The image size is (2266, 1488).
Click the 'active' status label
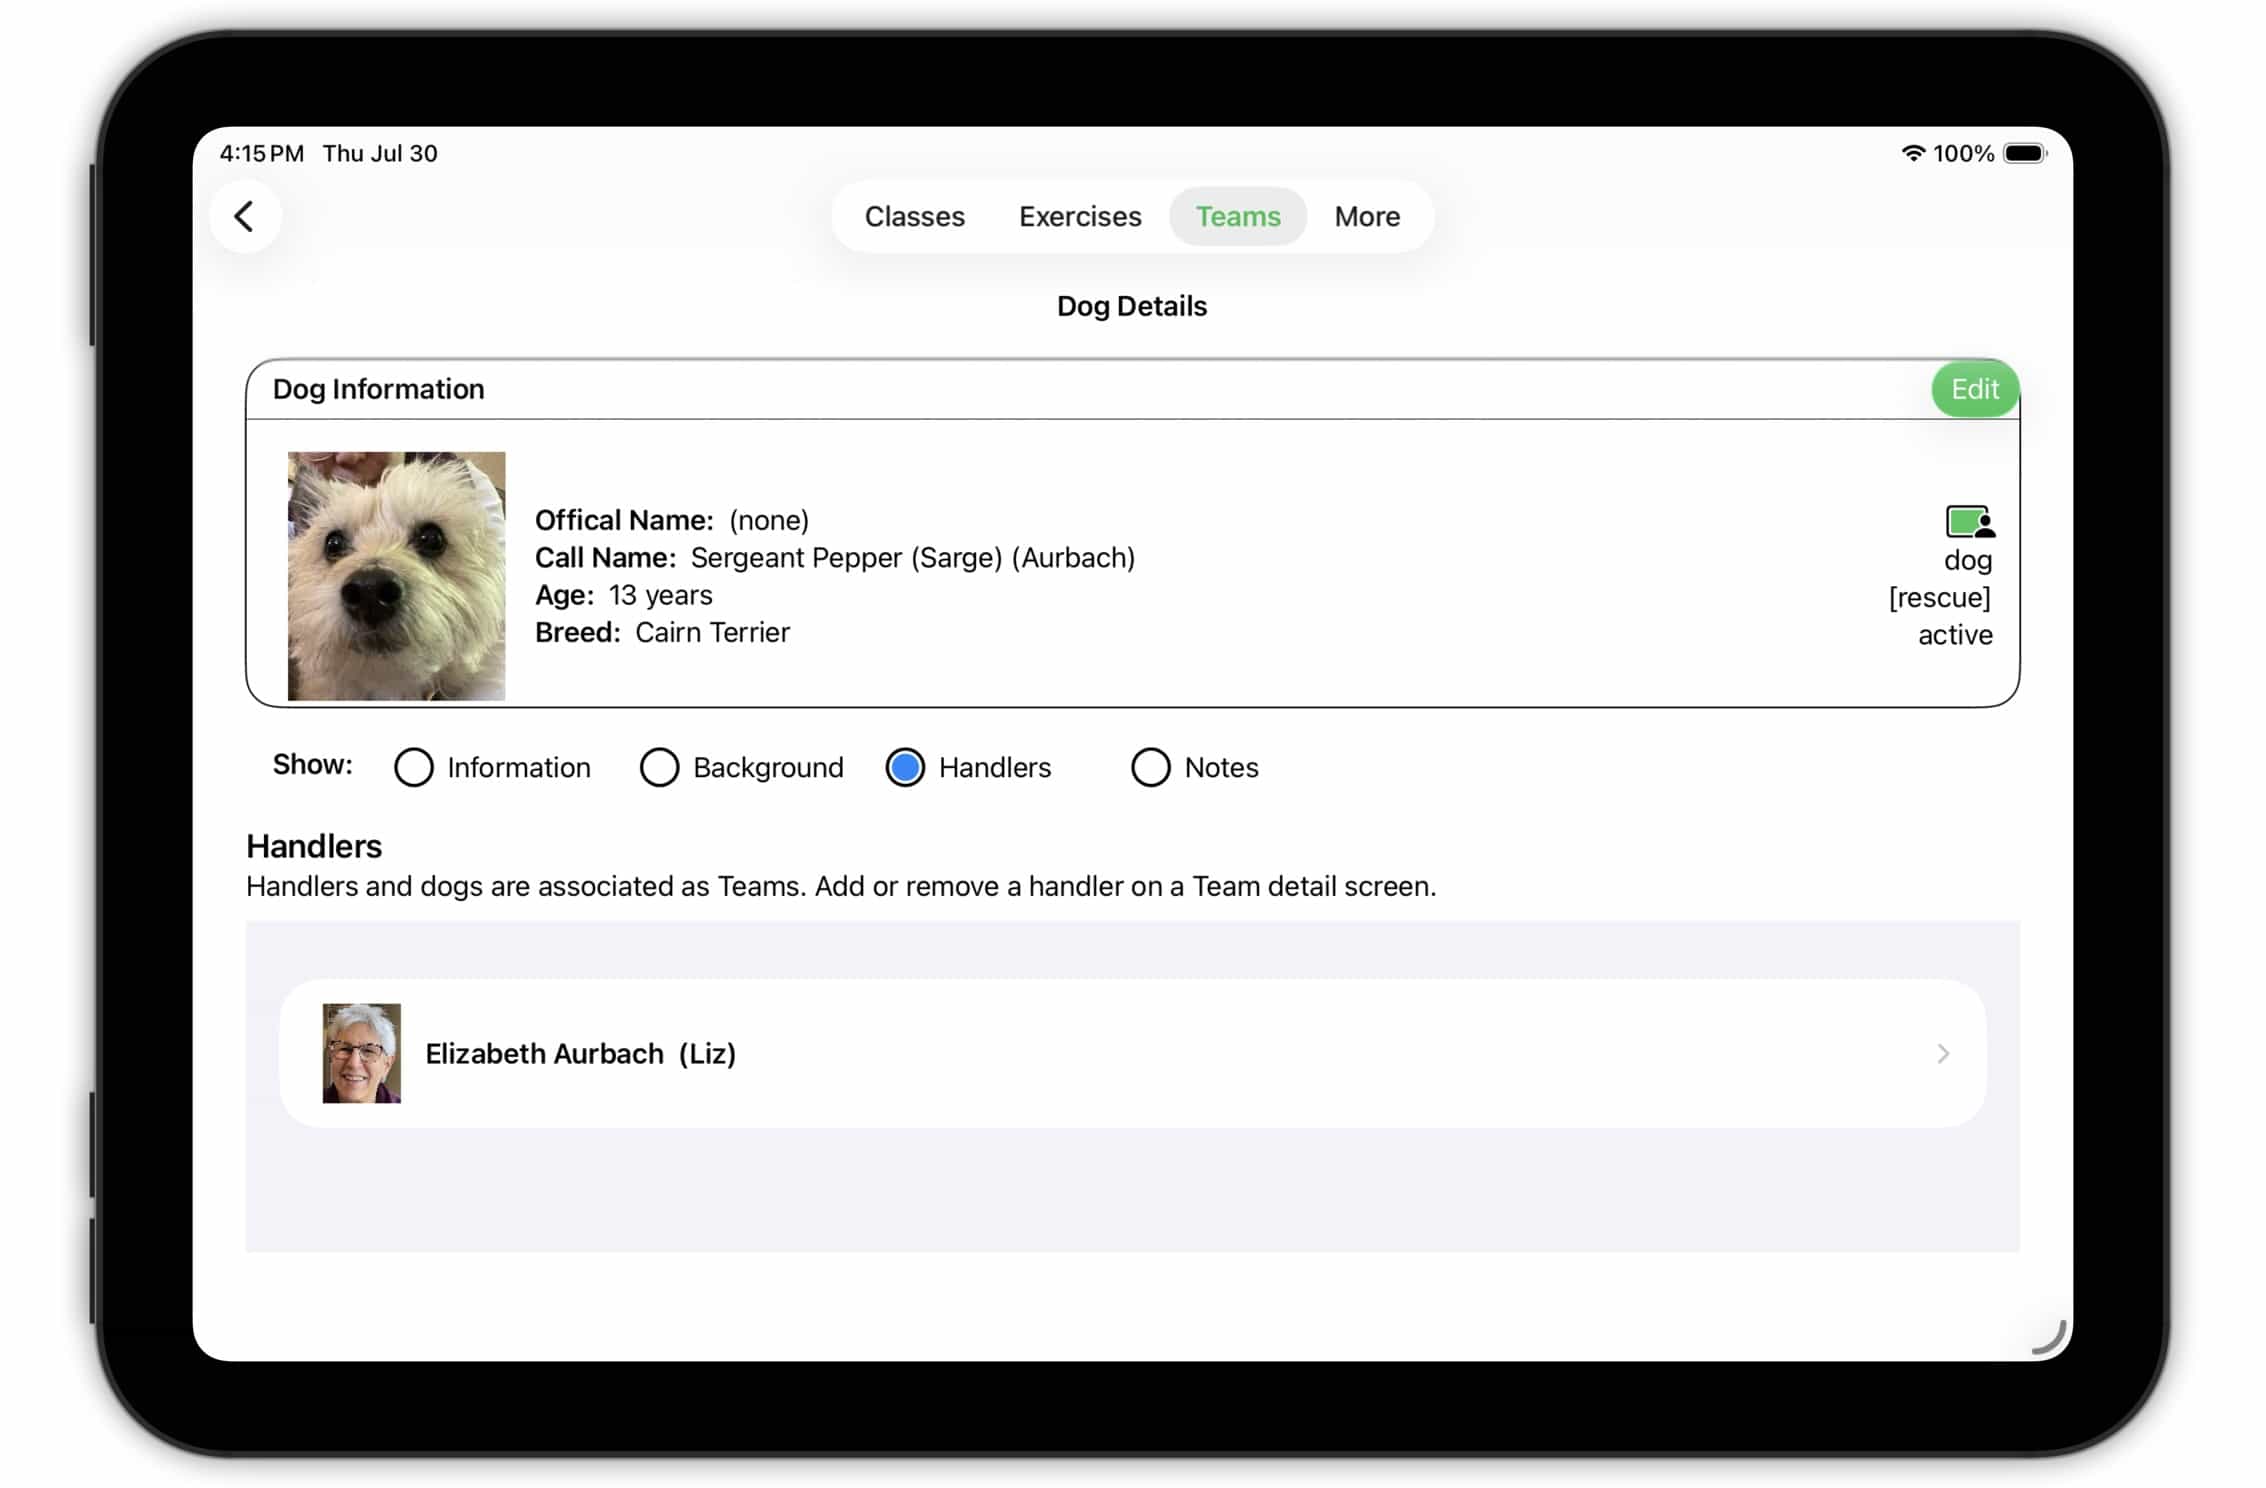tap(1955, 635)
